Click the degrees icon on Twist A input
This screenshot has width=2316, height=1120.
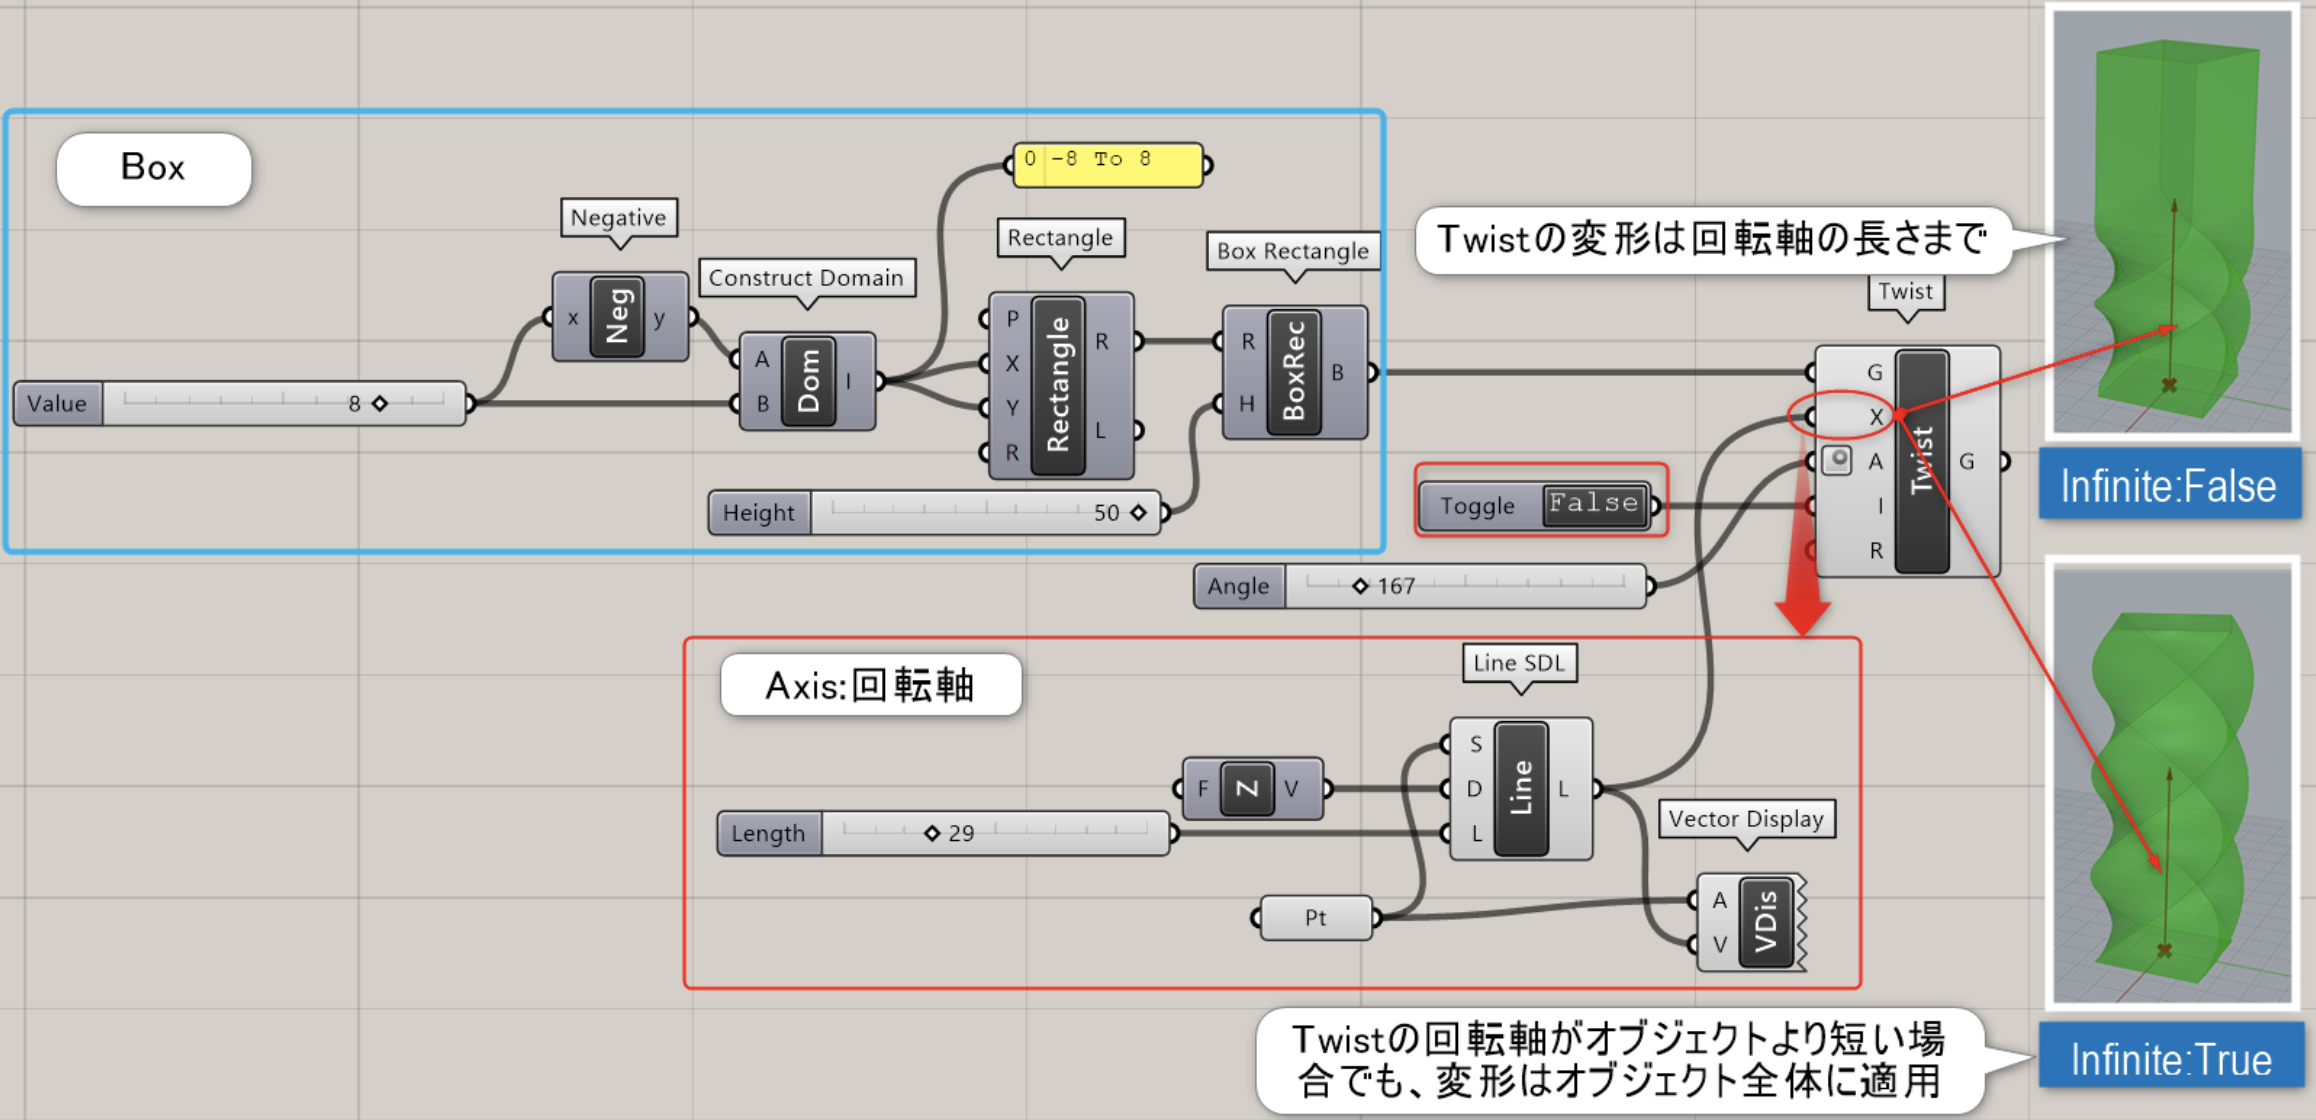(x=1837, y=461)
